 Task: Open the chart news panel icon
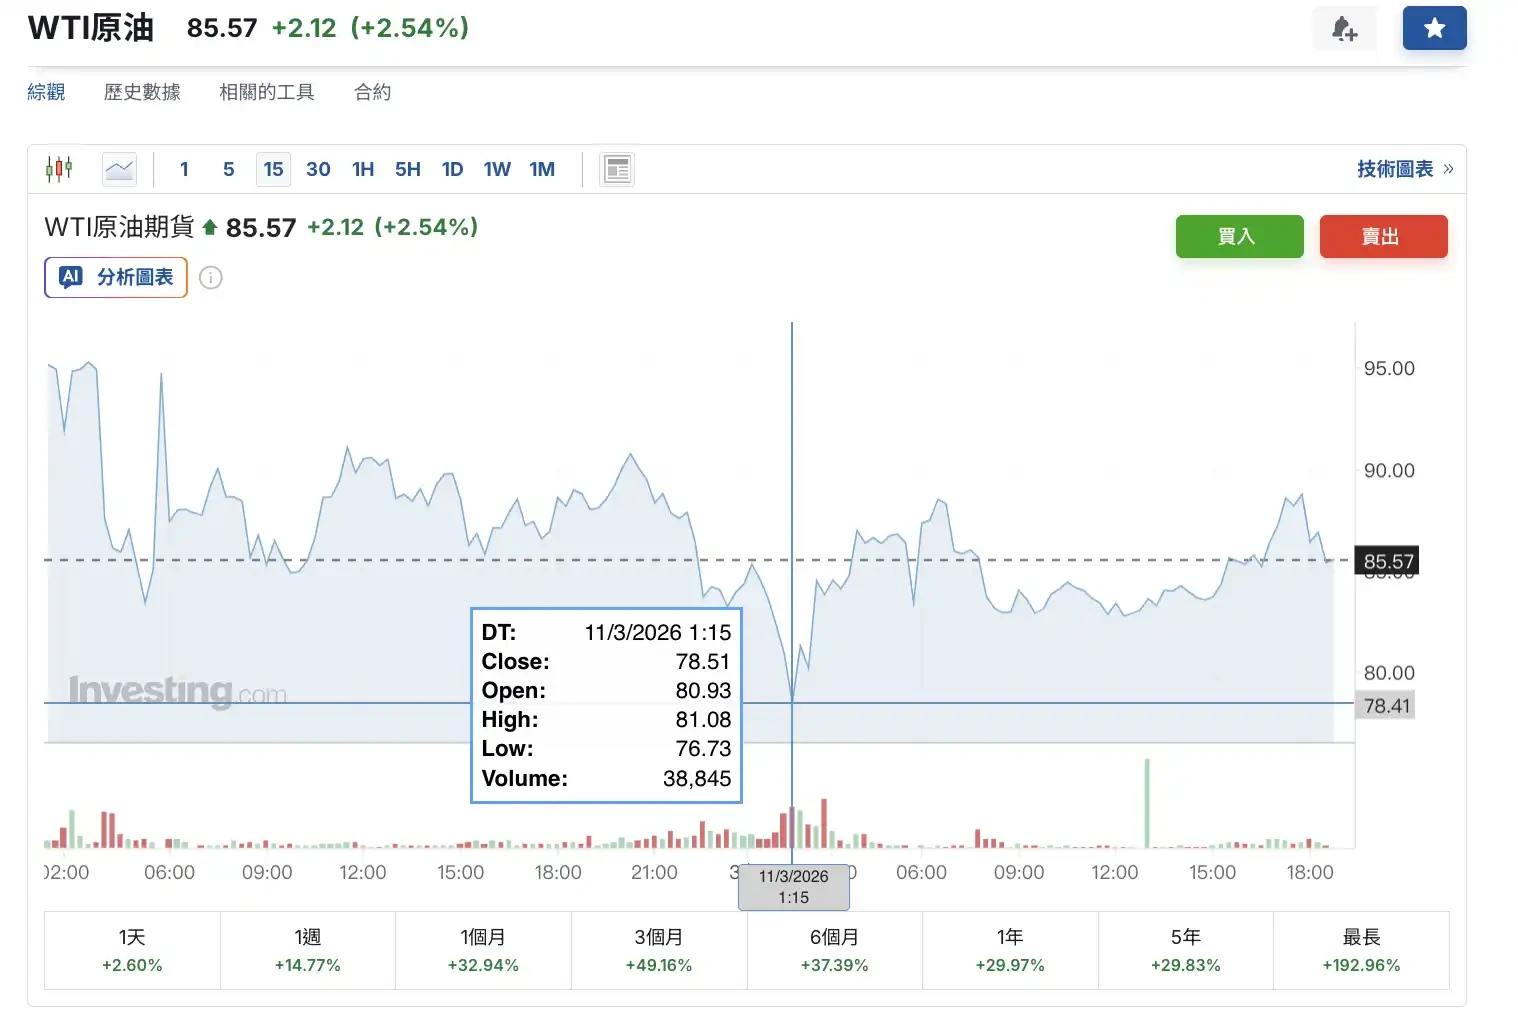tap(616, 168)
